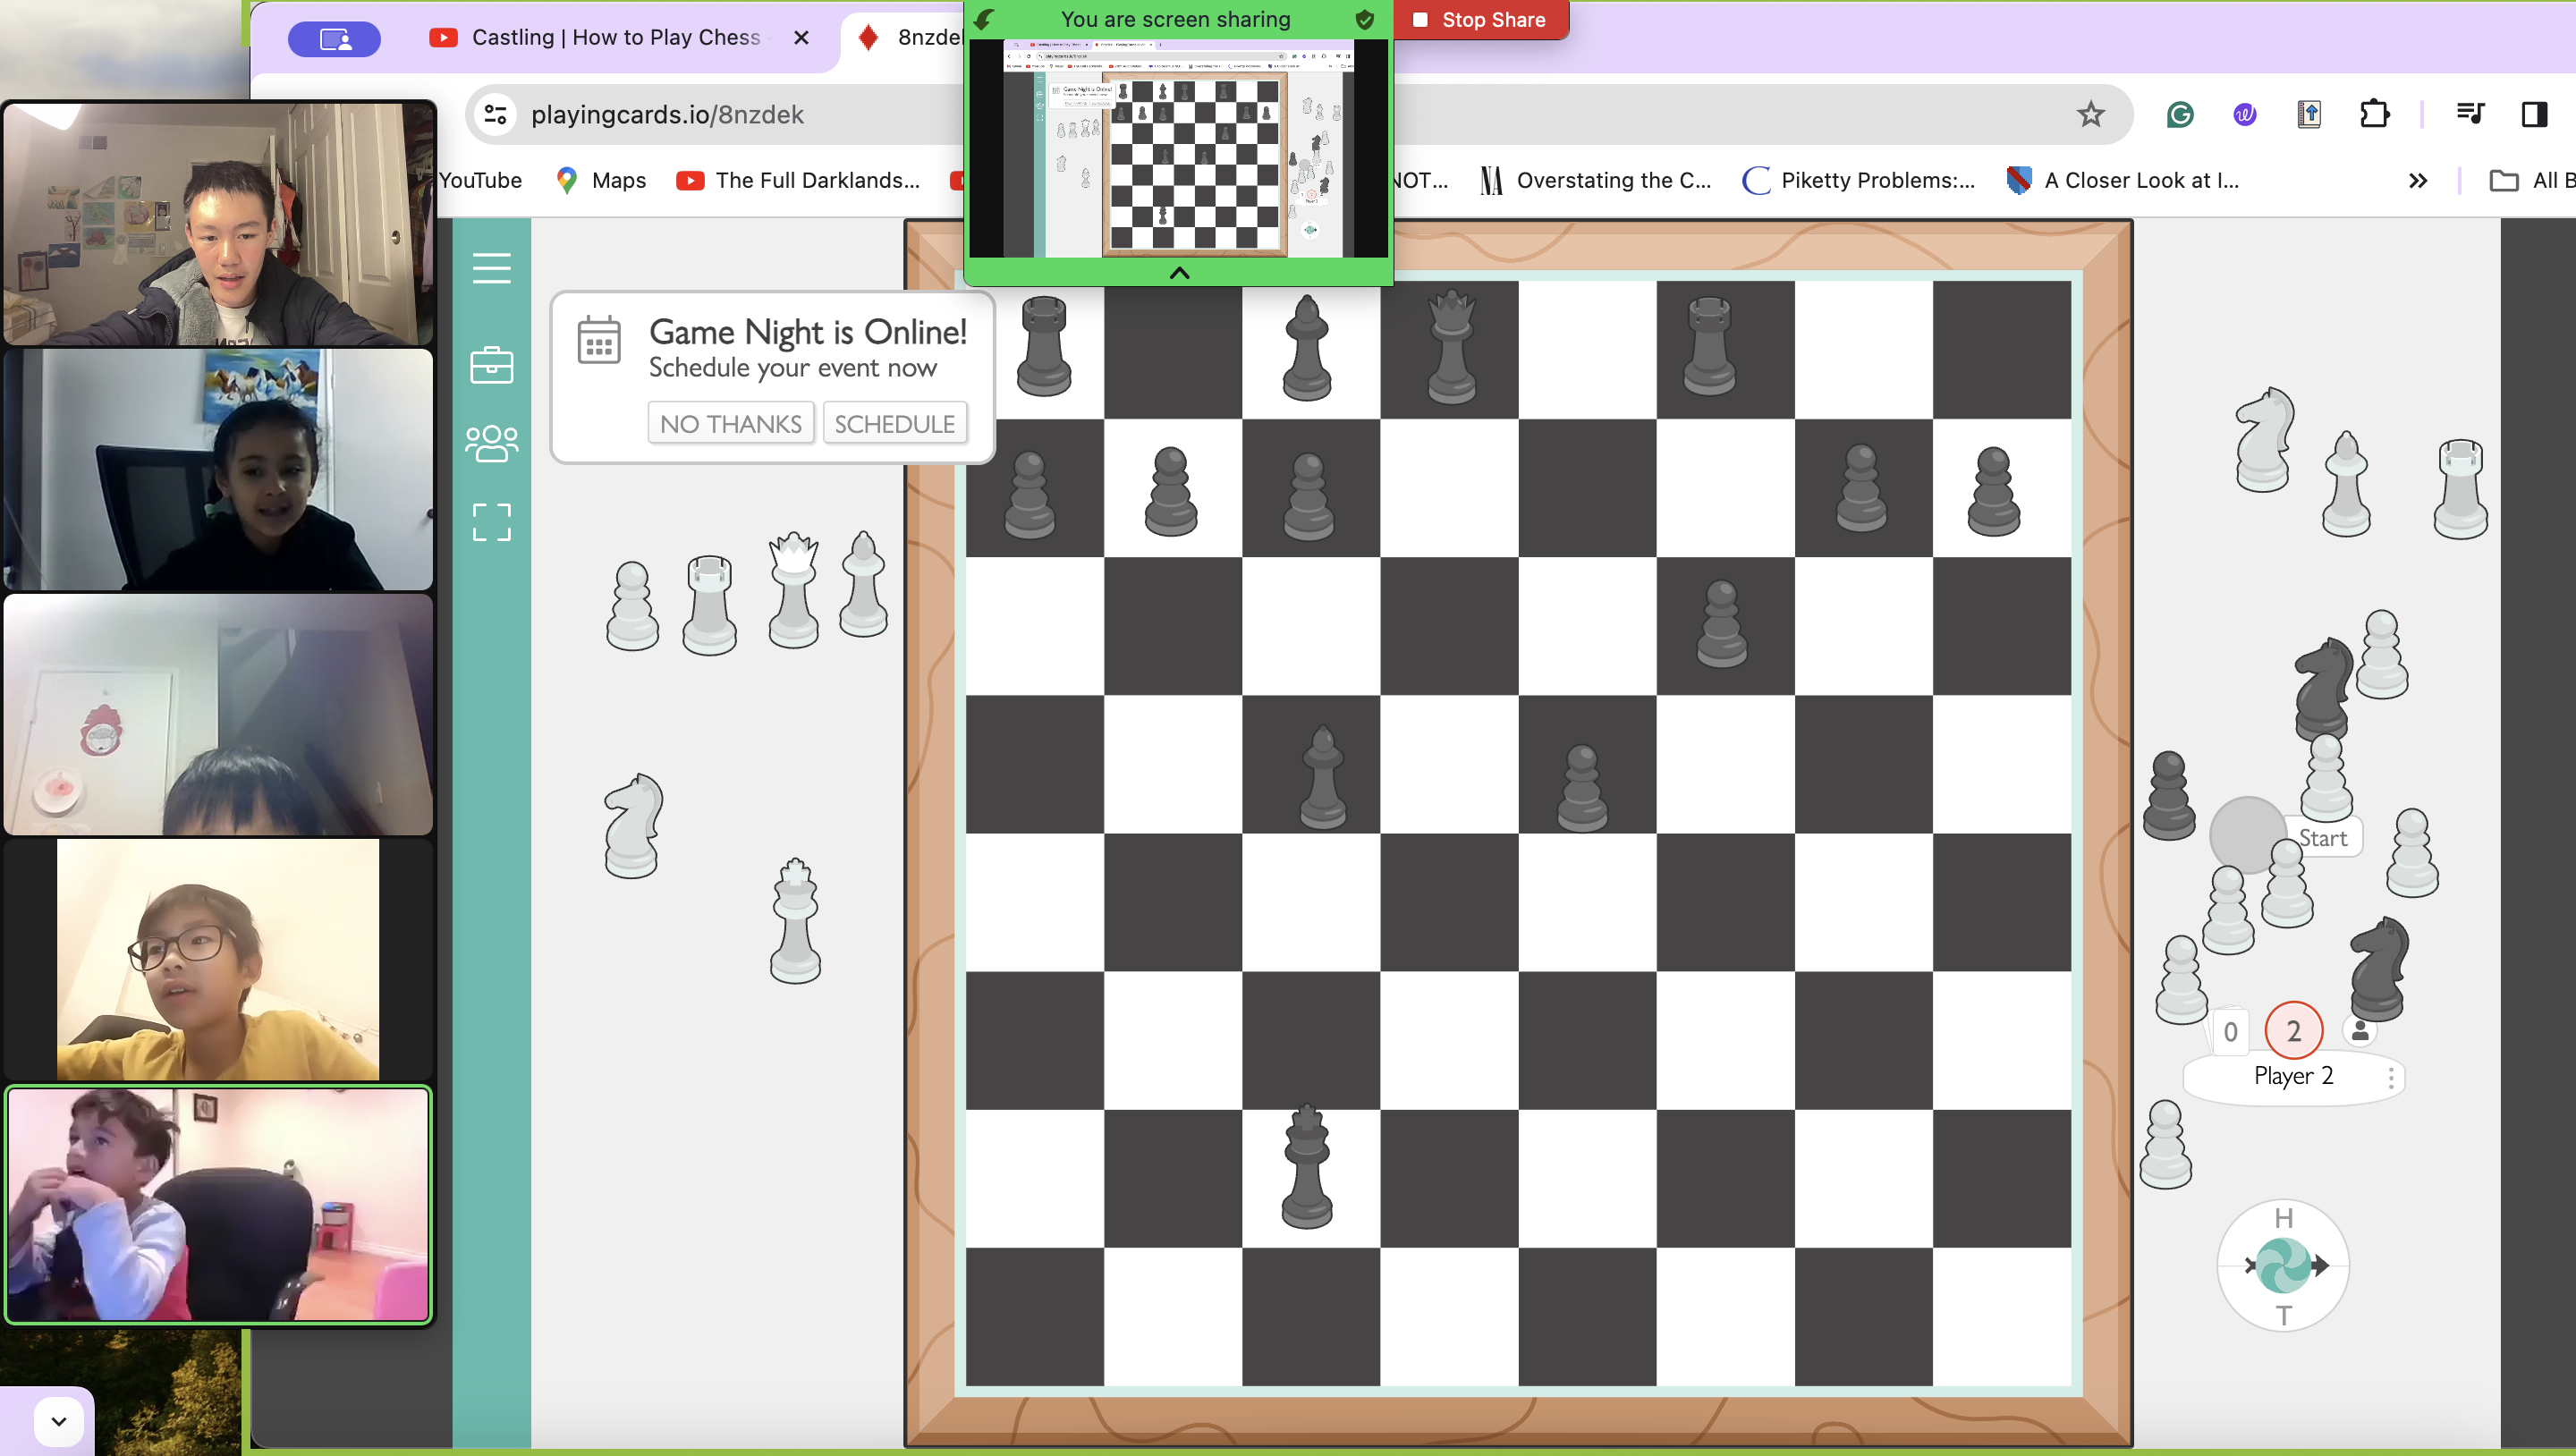Image resolution: width=2576 pixels, height=1456 pixels.
Task: Bookmark this page with the star icon
Action: tap(2090, 114)
